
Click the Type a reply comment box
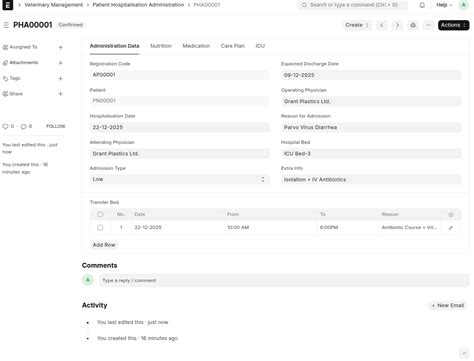coord(284,280)
